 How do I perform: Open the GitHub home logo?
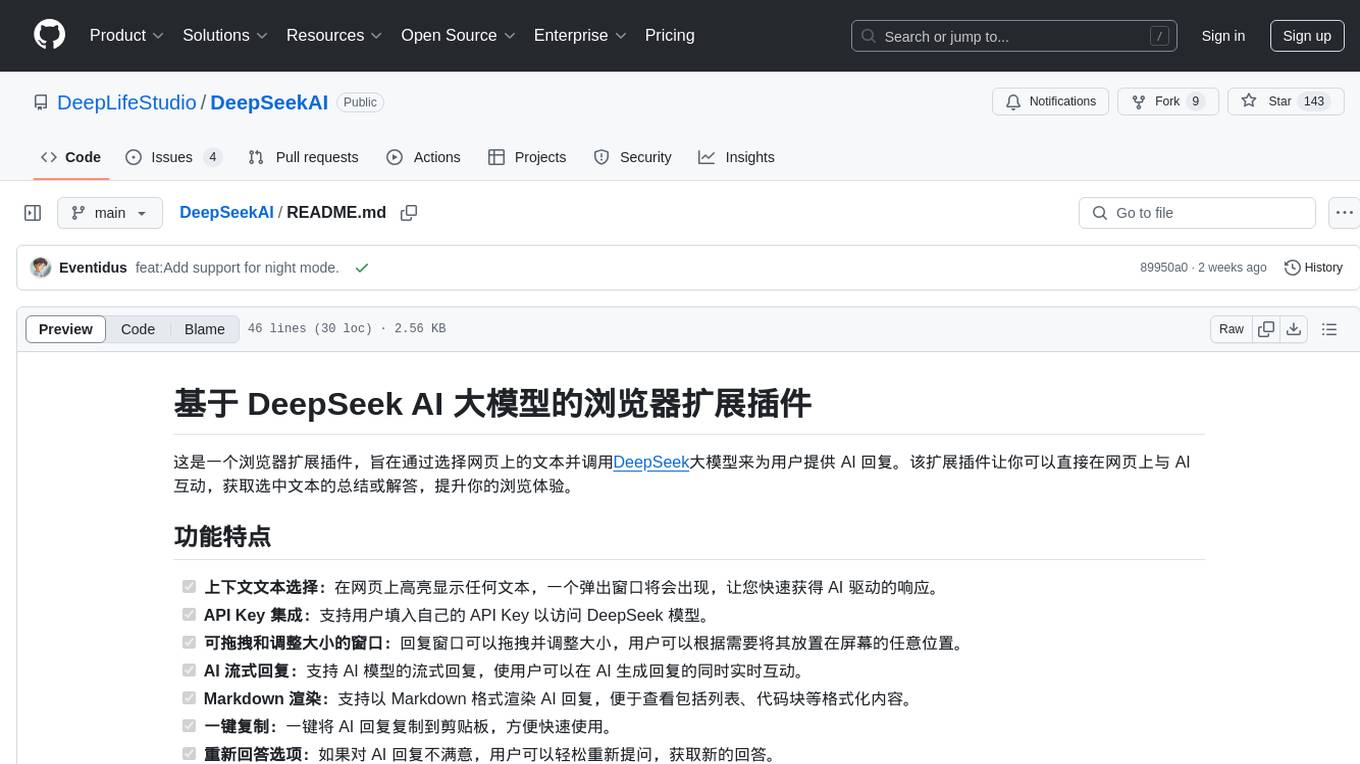pyautogui.click(x=49, y=35)
